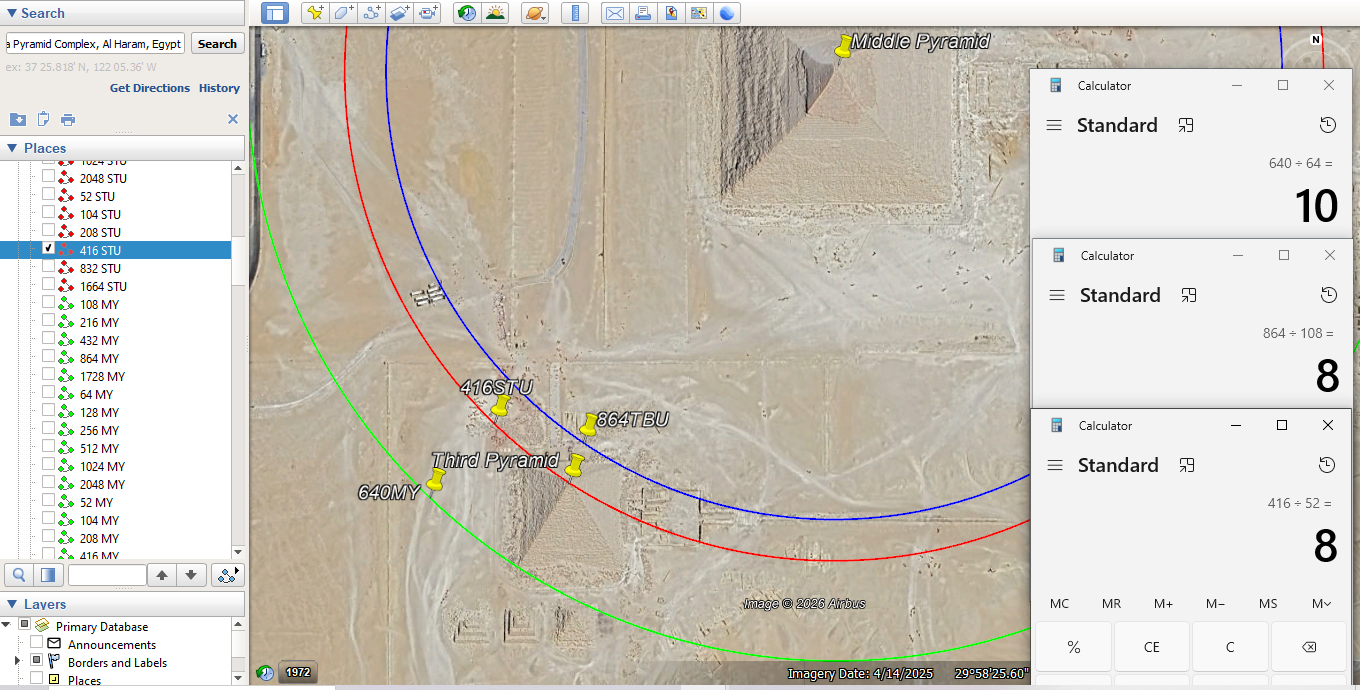Check the 2048 STU checkbox
This screenshot has height=690, width=1360.
pyautogui.click(x=48, y=177)
